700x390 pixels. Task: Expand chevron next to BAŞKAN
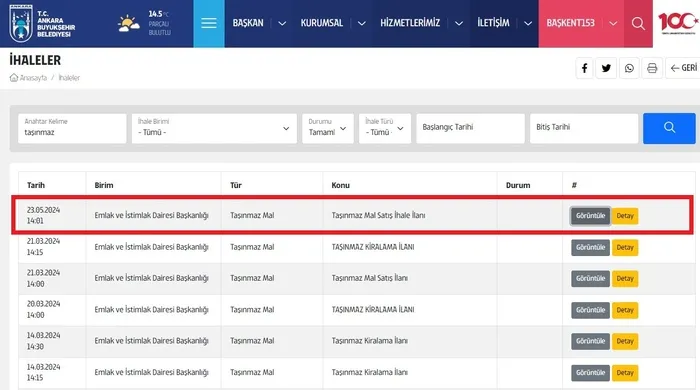[x=282, y=24]
